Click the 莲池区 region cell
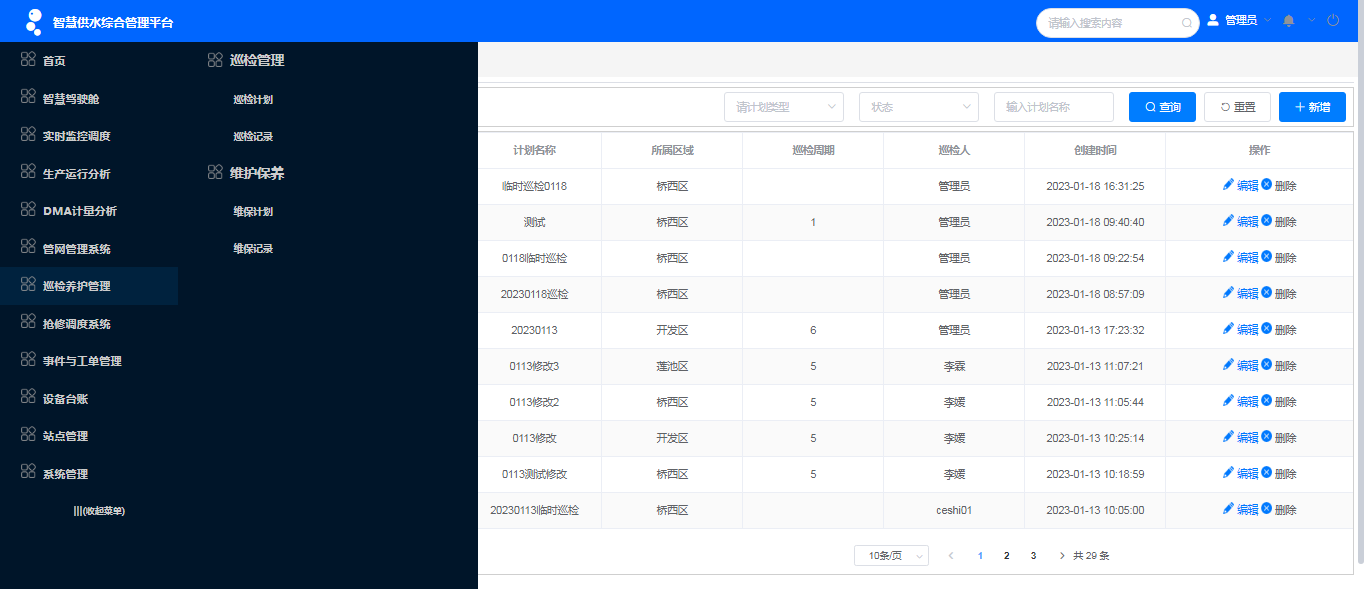This screenshot has height=589, width=1364. (672, 366)
